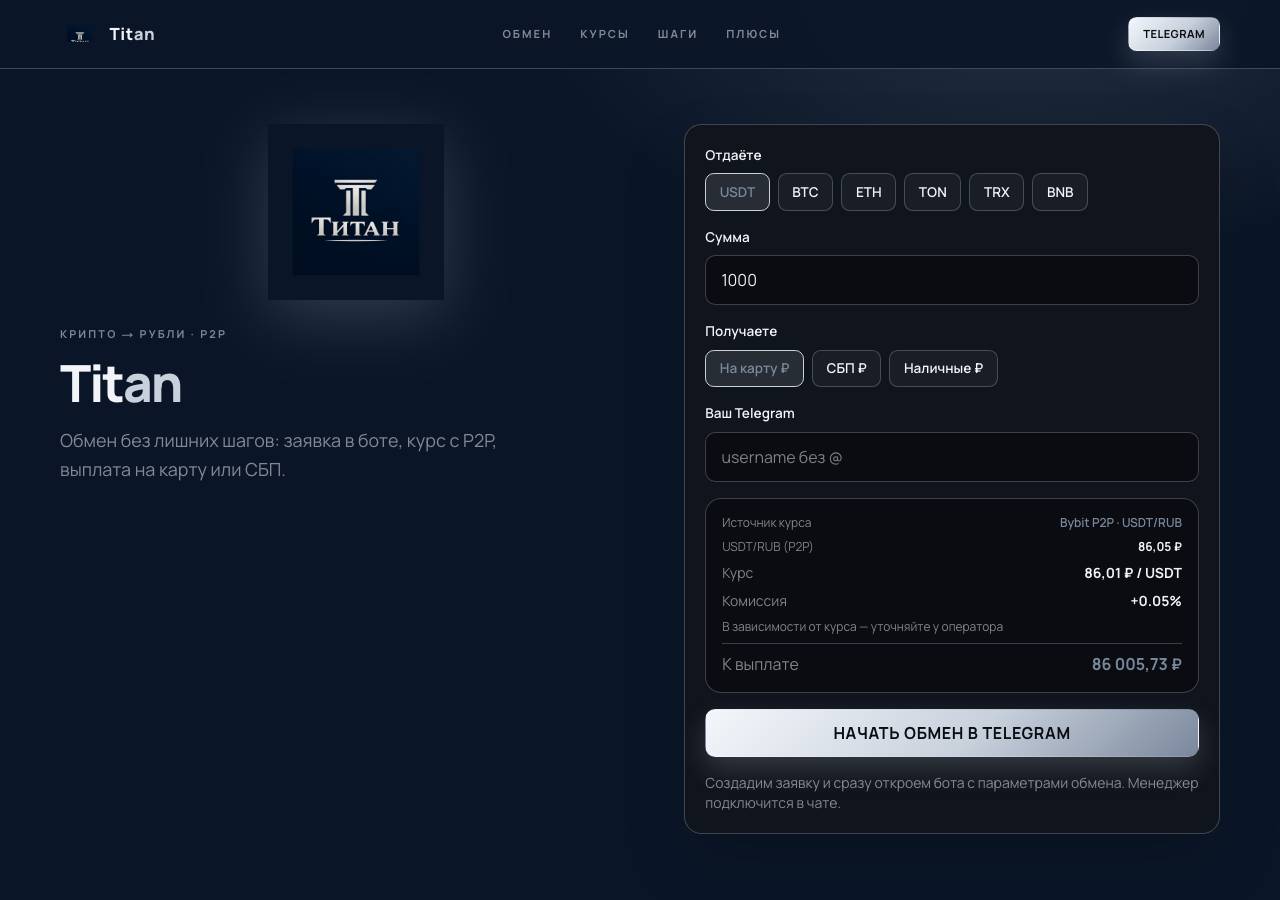This screenshot has height=900, width=1280.
Task: Open the ОБМЕН navigation item
Action: pos(527,34)
